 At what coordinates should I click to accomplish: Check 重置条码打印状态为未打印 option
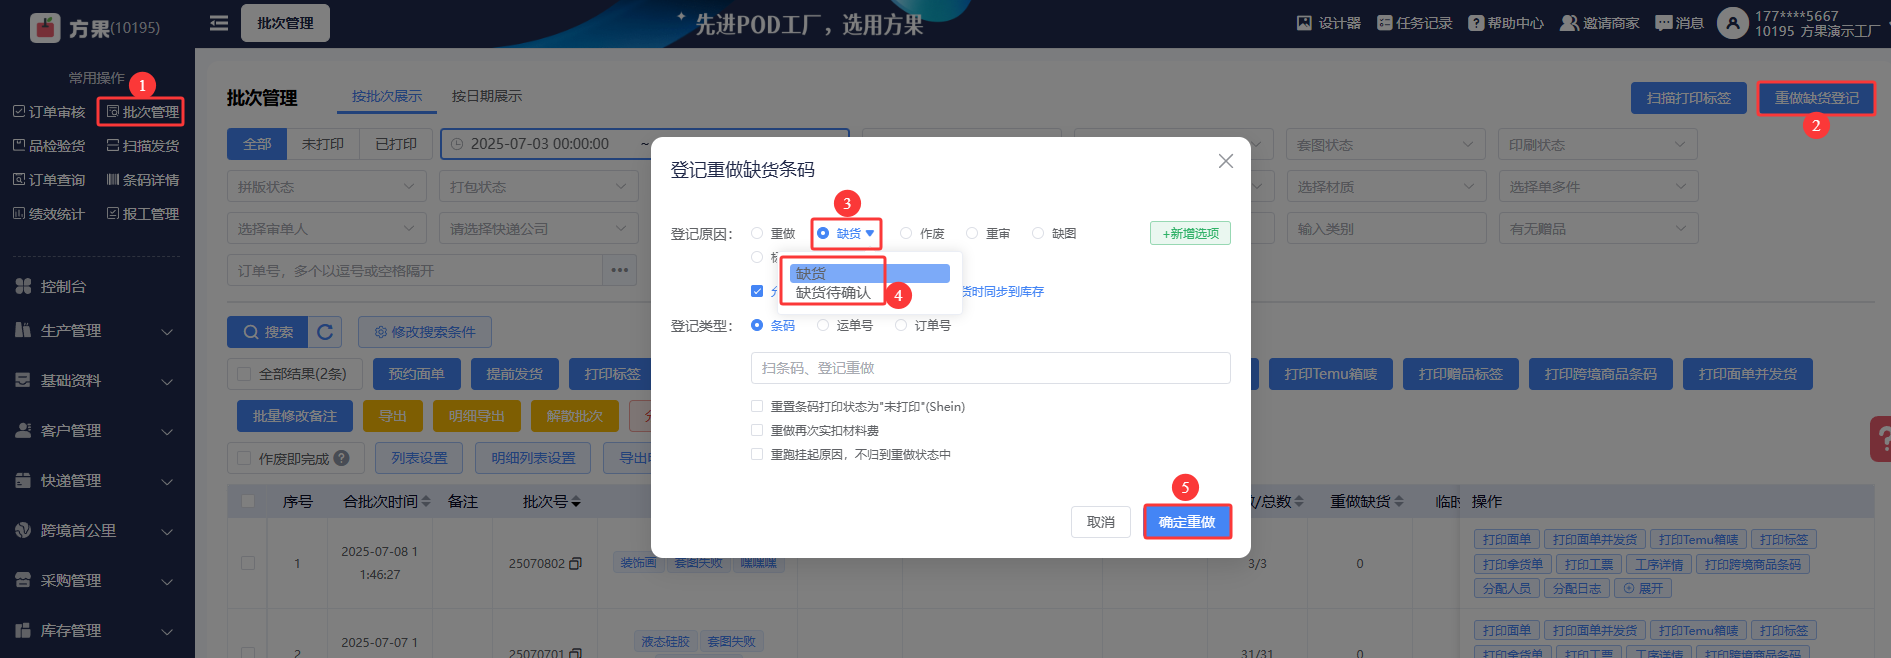click(757, 406)
